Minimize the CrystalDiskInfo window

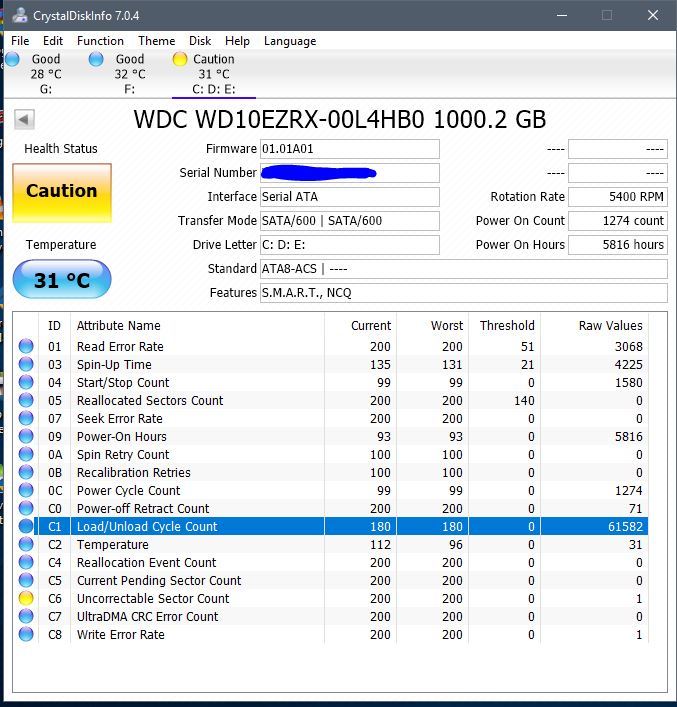(562, 15)
